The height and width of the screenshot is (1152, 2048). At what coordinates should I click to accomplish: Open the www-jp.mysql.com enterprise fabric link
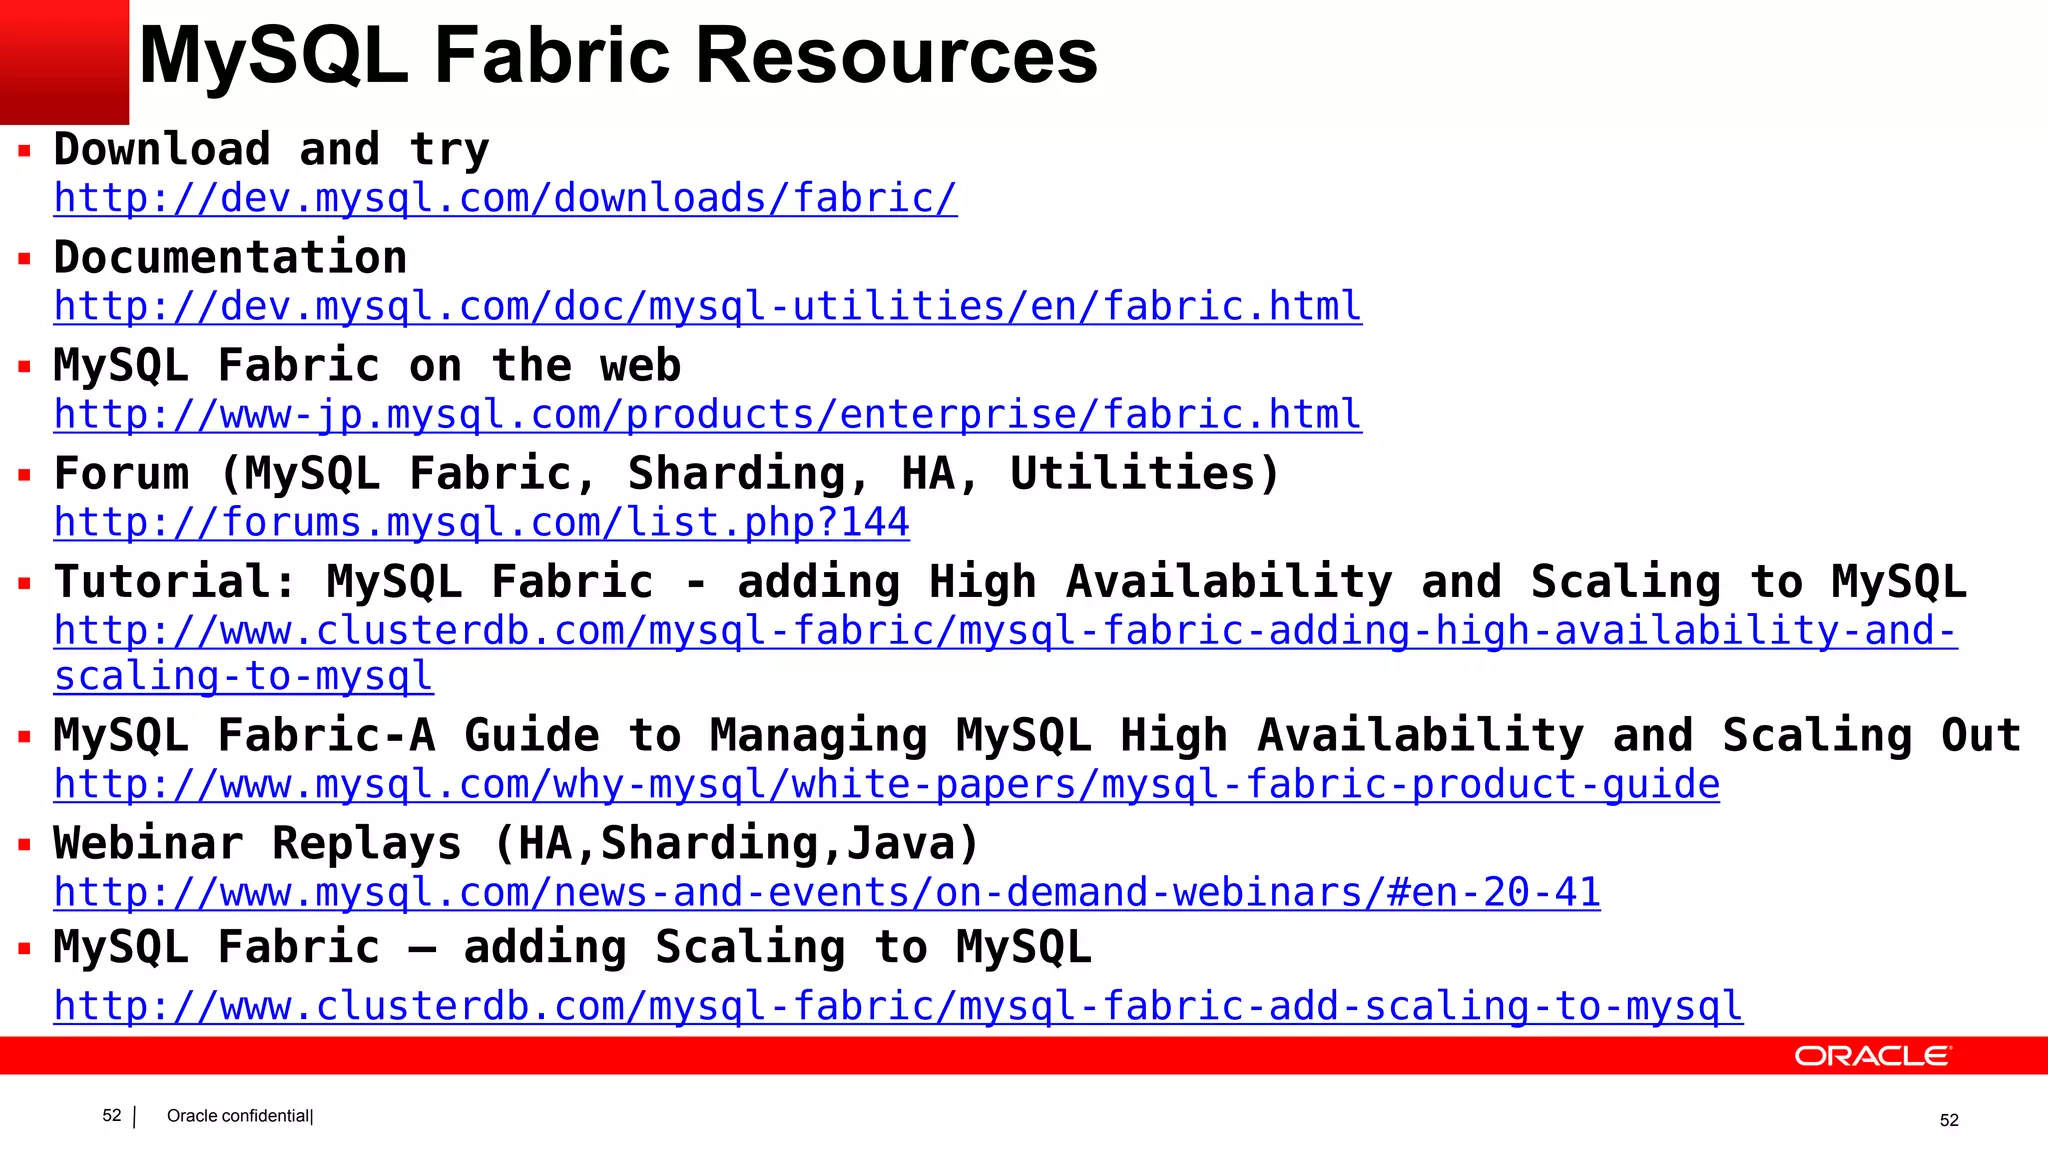tap(708, 414)
